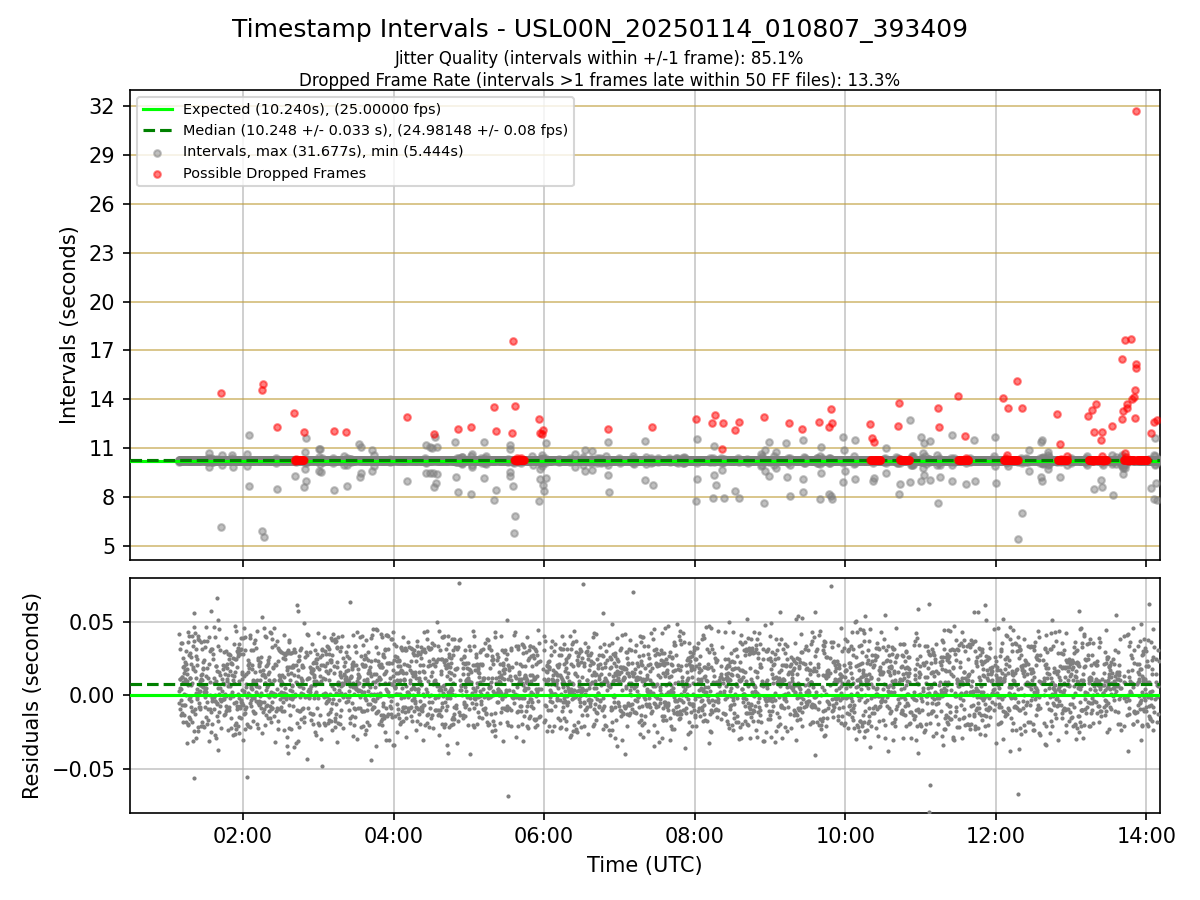Click the 12:00 x-axis tick label
This screenshot has width=1200, height=900.
996,835
